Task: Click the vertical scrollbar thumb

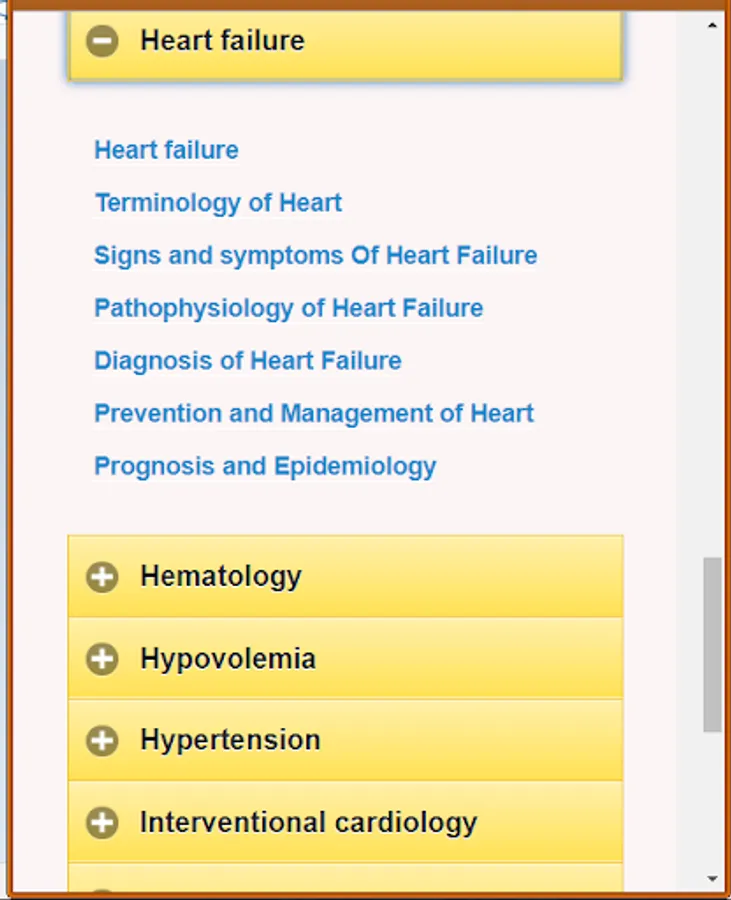Action: click(712, 645)
